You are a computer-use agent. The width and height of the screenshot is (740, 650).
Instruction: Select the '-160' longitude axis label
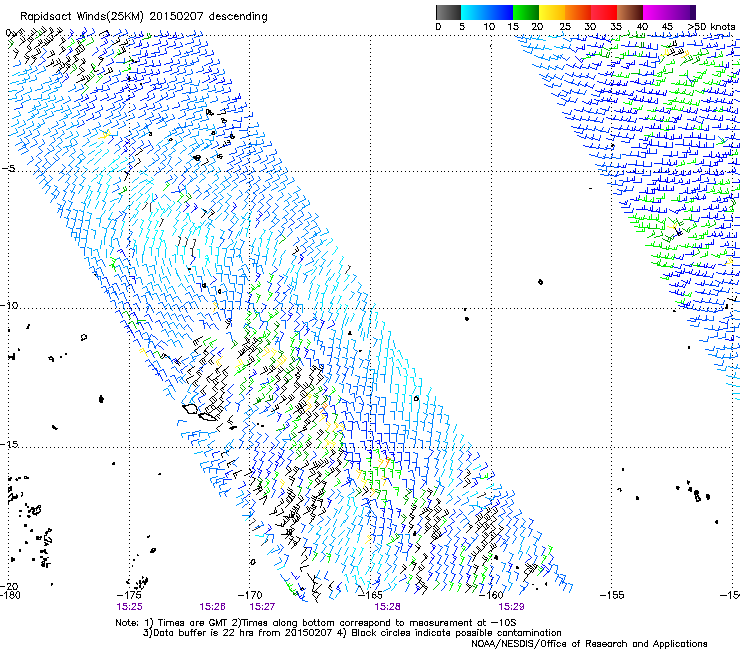[x=491, y=595]
